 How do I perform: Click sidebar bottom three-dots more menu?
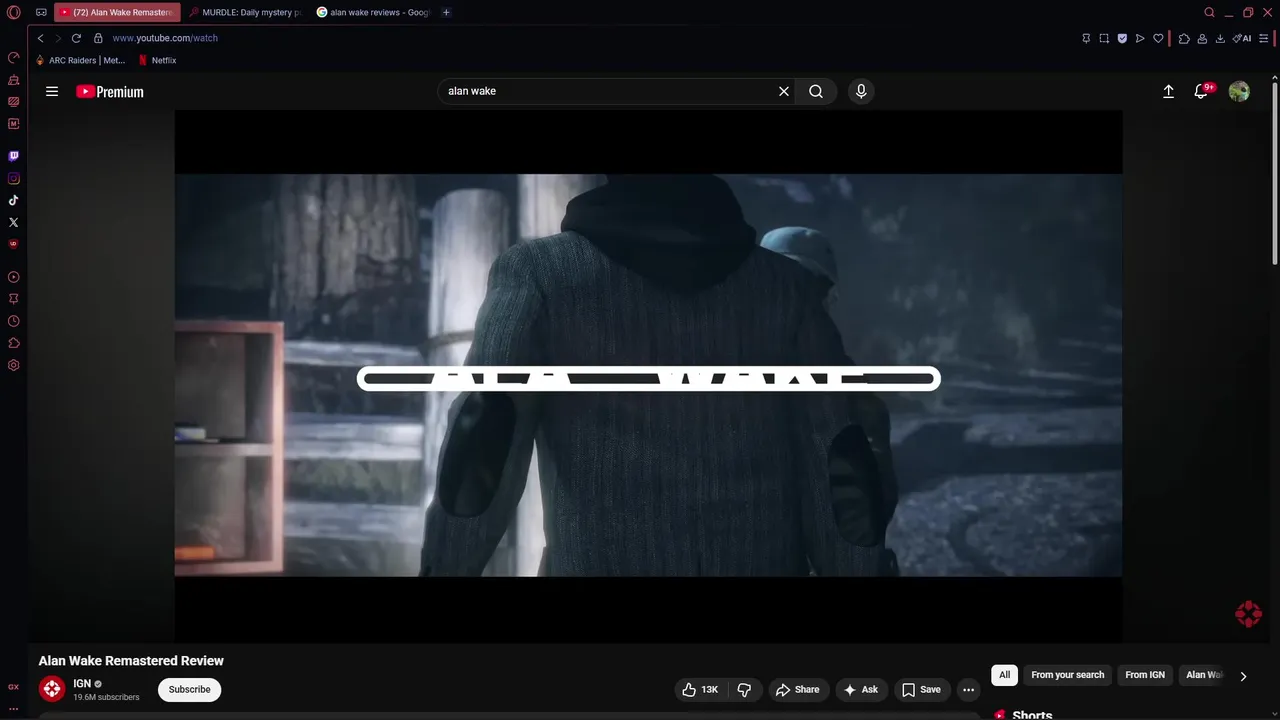(x=13, y=709)
